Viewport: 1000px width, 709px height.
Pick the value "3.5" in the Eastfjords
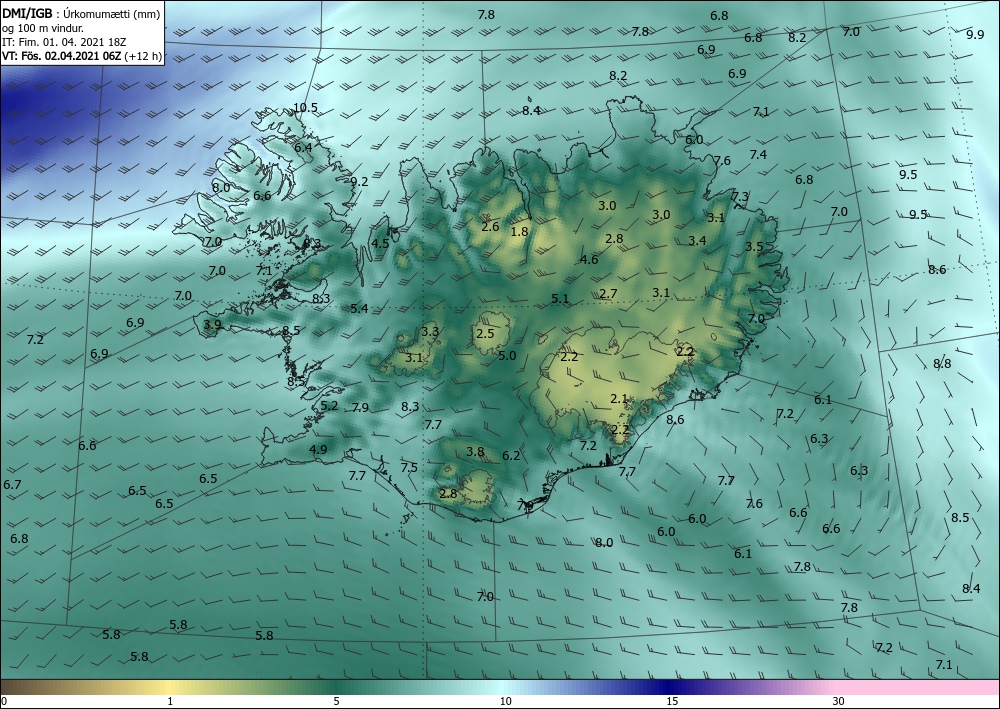click(x=754, y=247)
